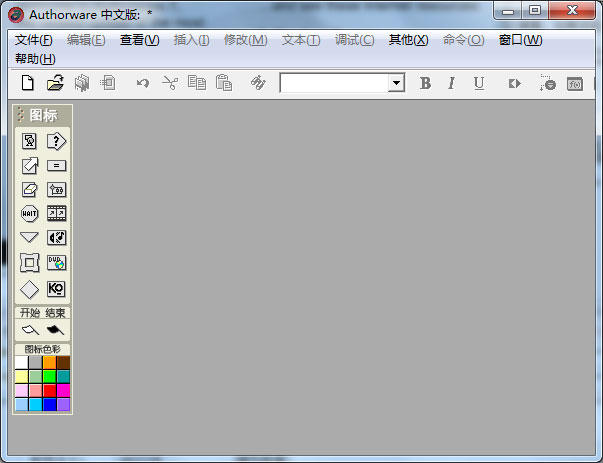Click the Restart playback toolbar icon
Viewport: 603px width, 463px height.
tap(515, 83)
